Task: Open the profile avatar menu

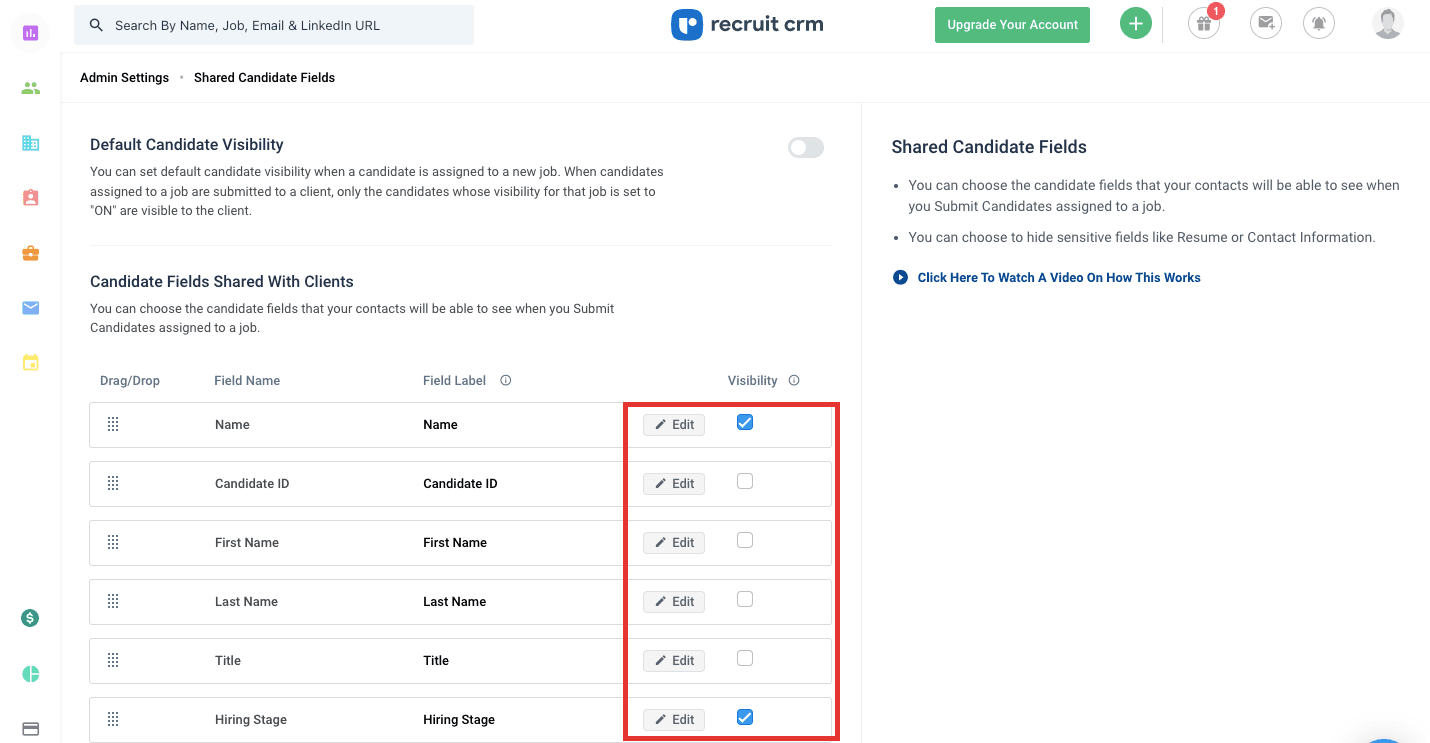Action: click(1387, 22)
